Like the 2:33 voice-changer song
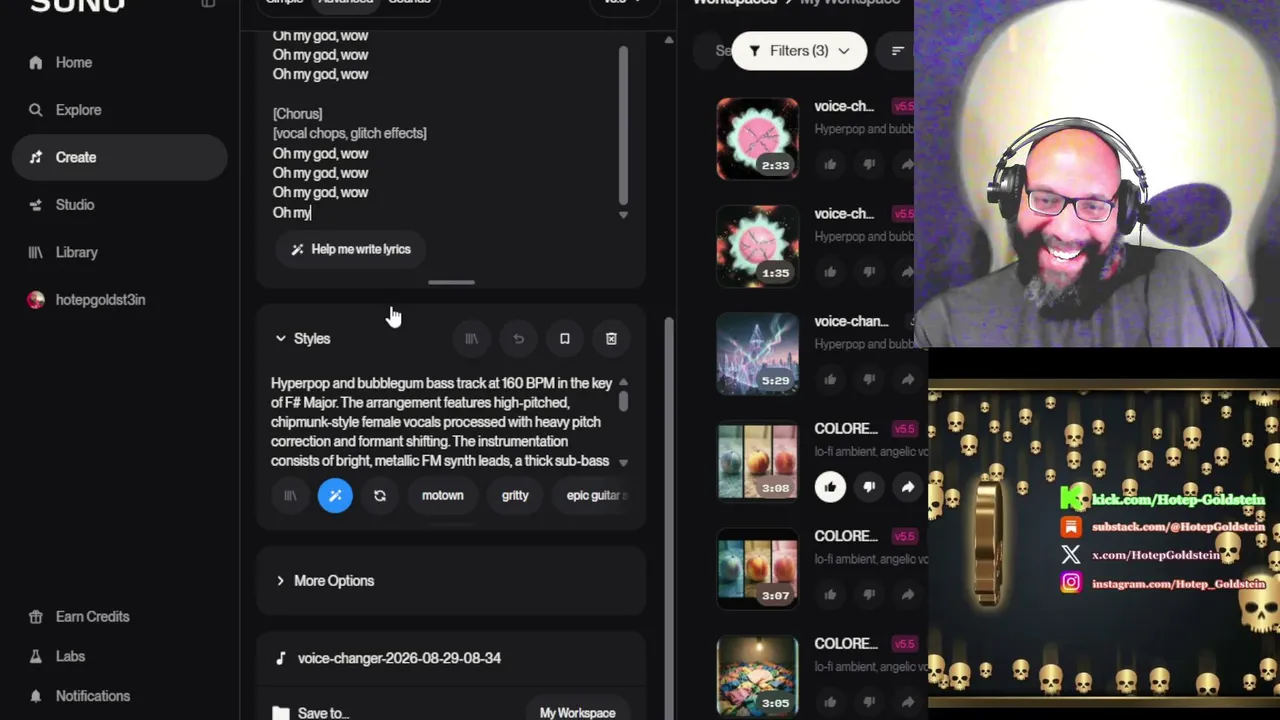The height and width of the screenshot is (720, 1280). 830,165
